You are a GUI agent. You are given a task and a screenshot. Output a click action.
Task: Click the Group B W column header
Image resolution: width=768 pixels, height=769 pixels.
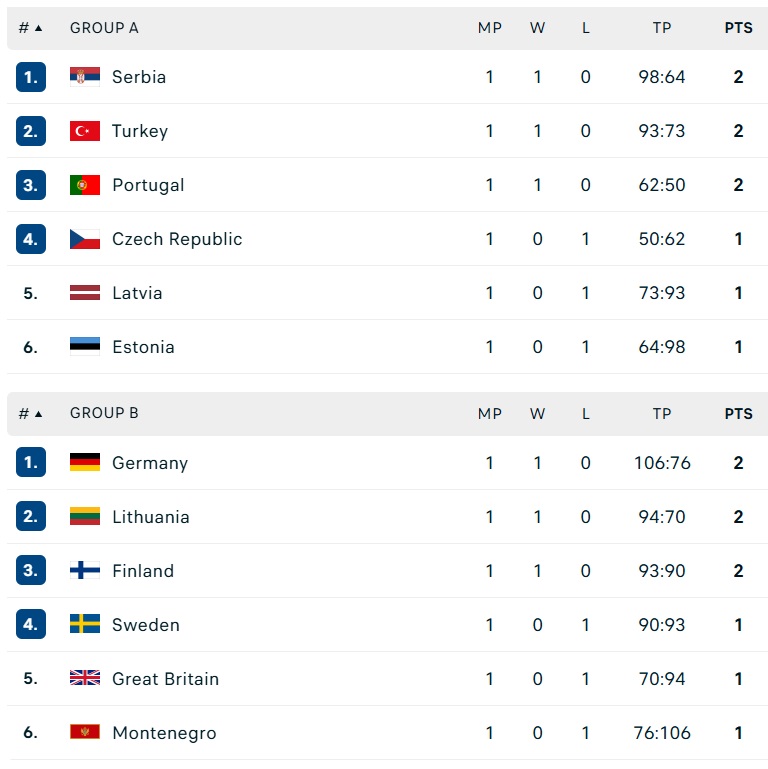pyautogui.click(x=537, y=413)
